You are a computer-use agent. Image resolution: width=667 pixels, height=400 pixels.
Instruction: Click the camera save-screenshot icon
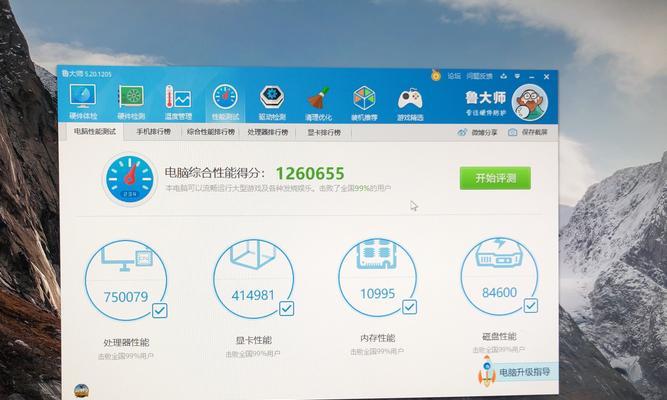coord(513,132)
